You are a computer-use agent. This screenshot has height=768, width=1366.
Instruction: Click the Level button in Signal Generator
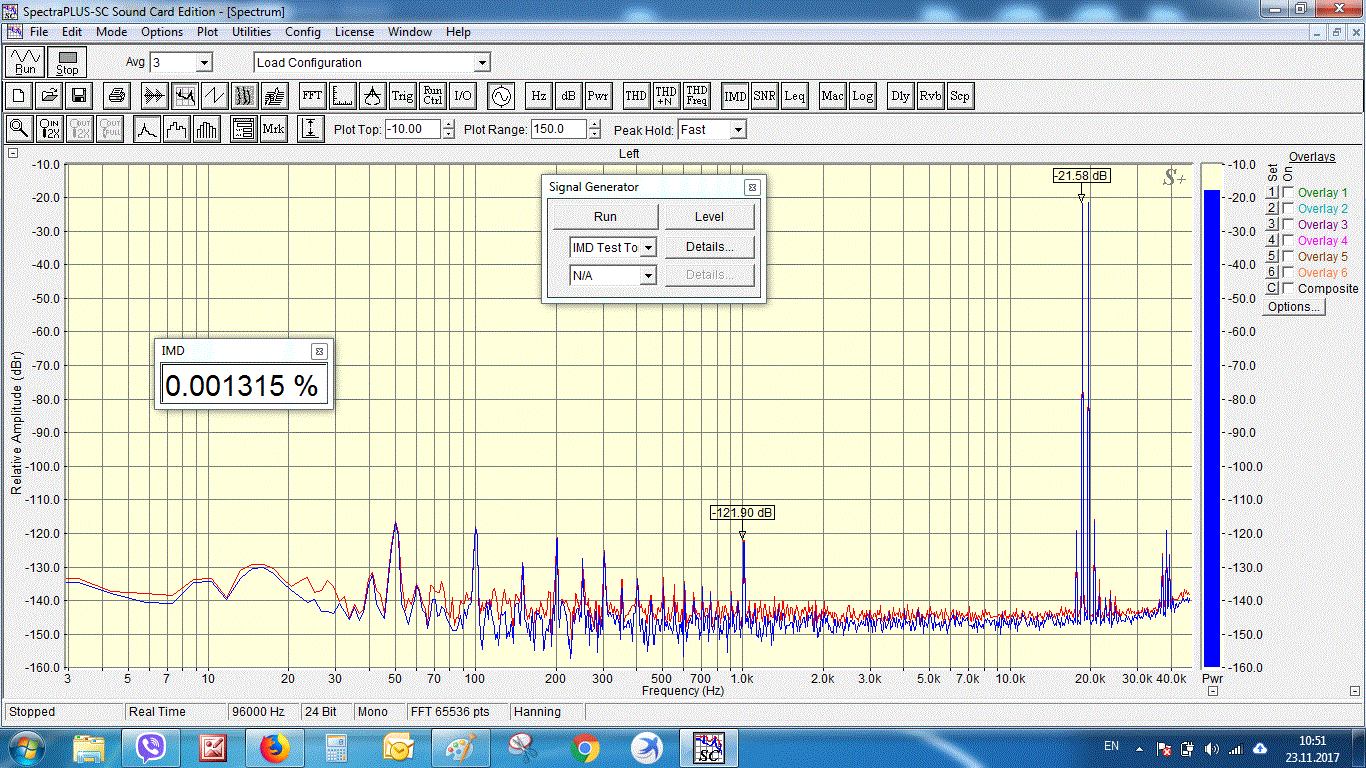pyautogui.click(x=709, y=217)
